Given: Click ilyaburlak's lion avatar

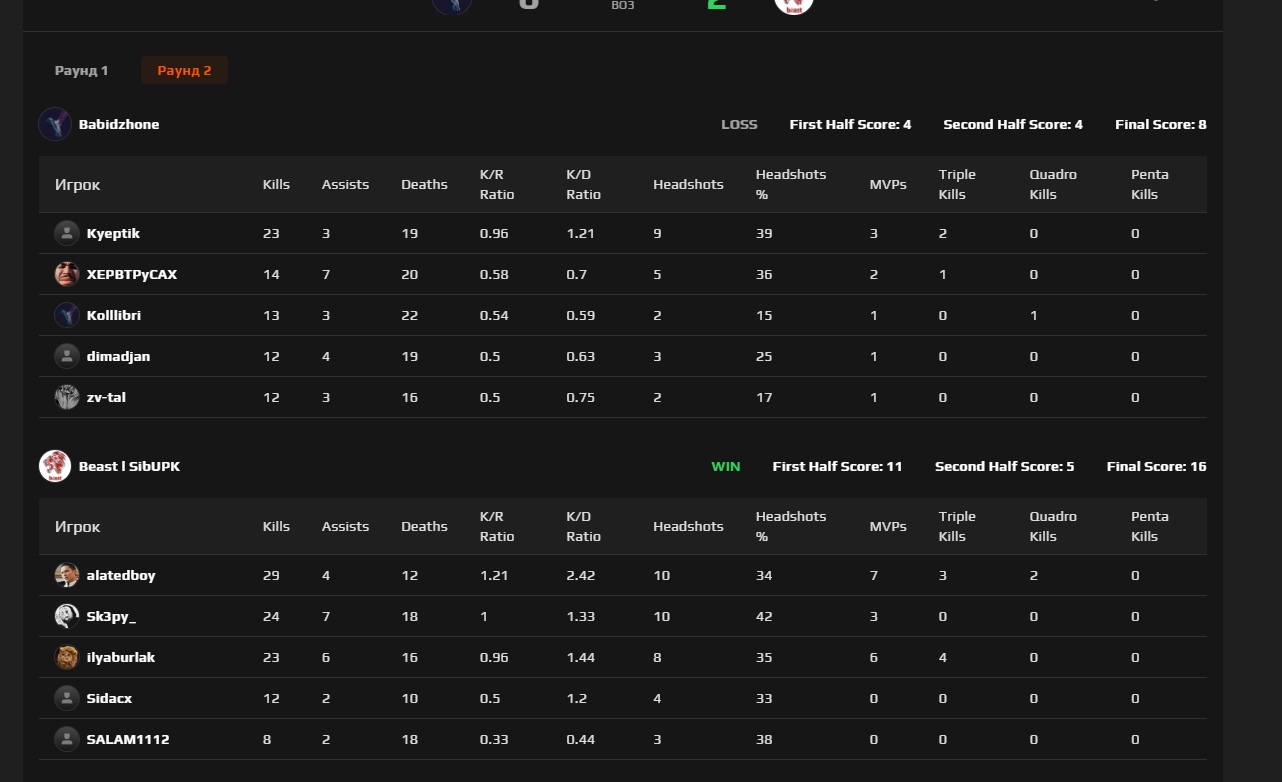Looking at the screenshot, I should [67, 657].
